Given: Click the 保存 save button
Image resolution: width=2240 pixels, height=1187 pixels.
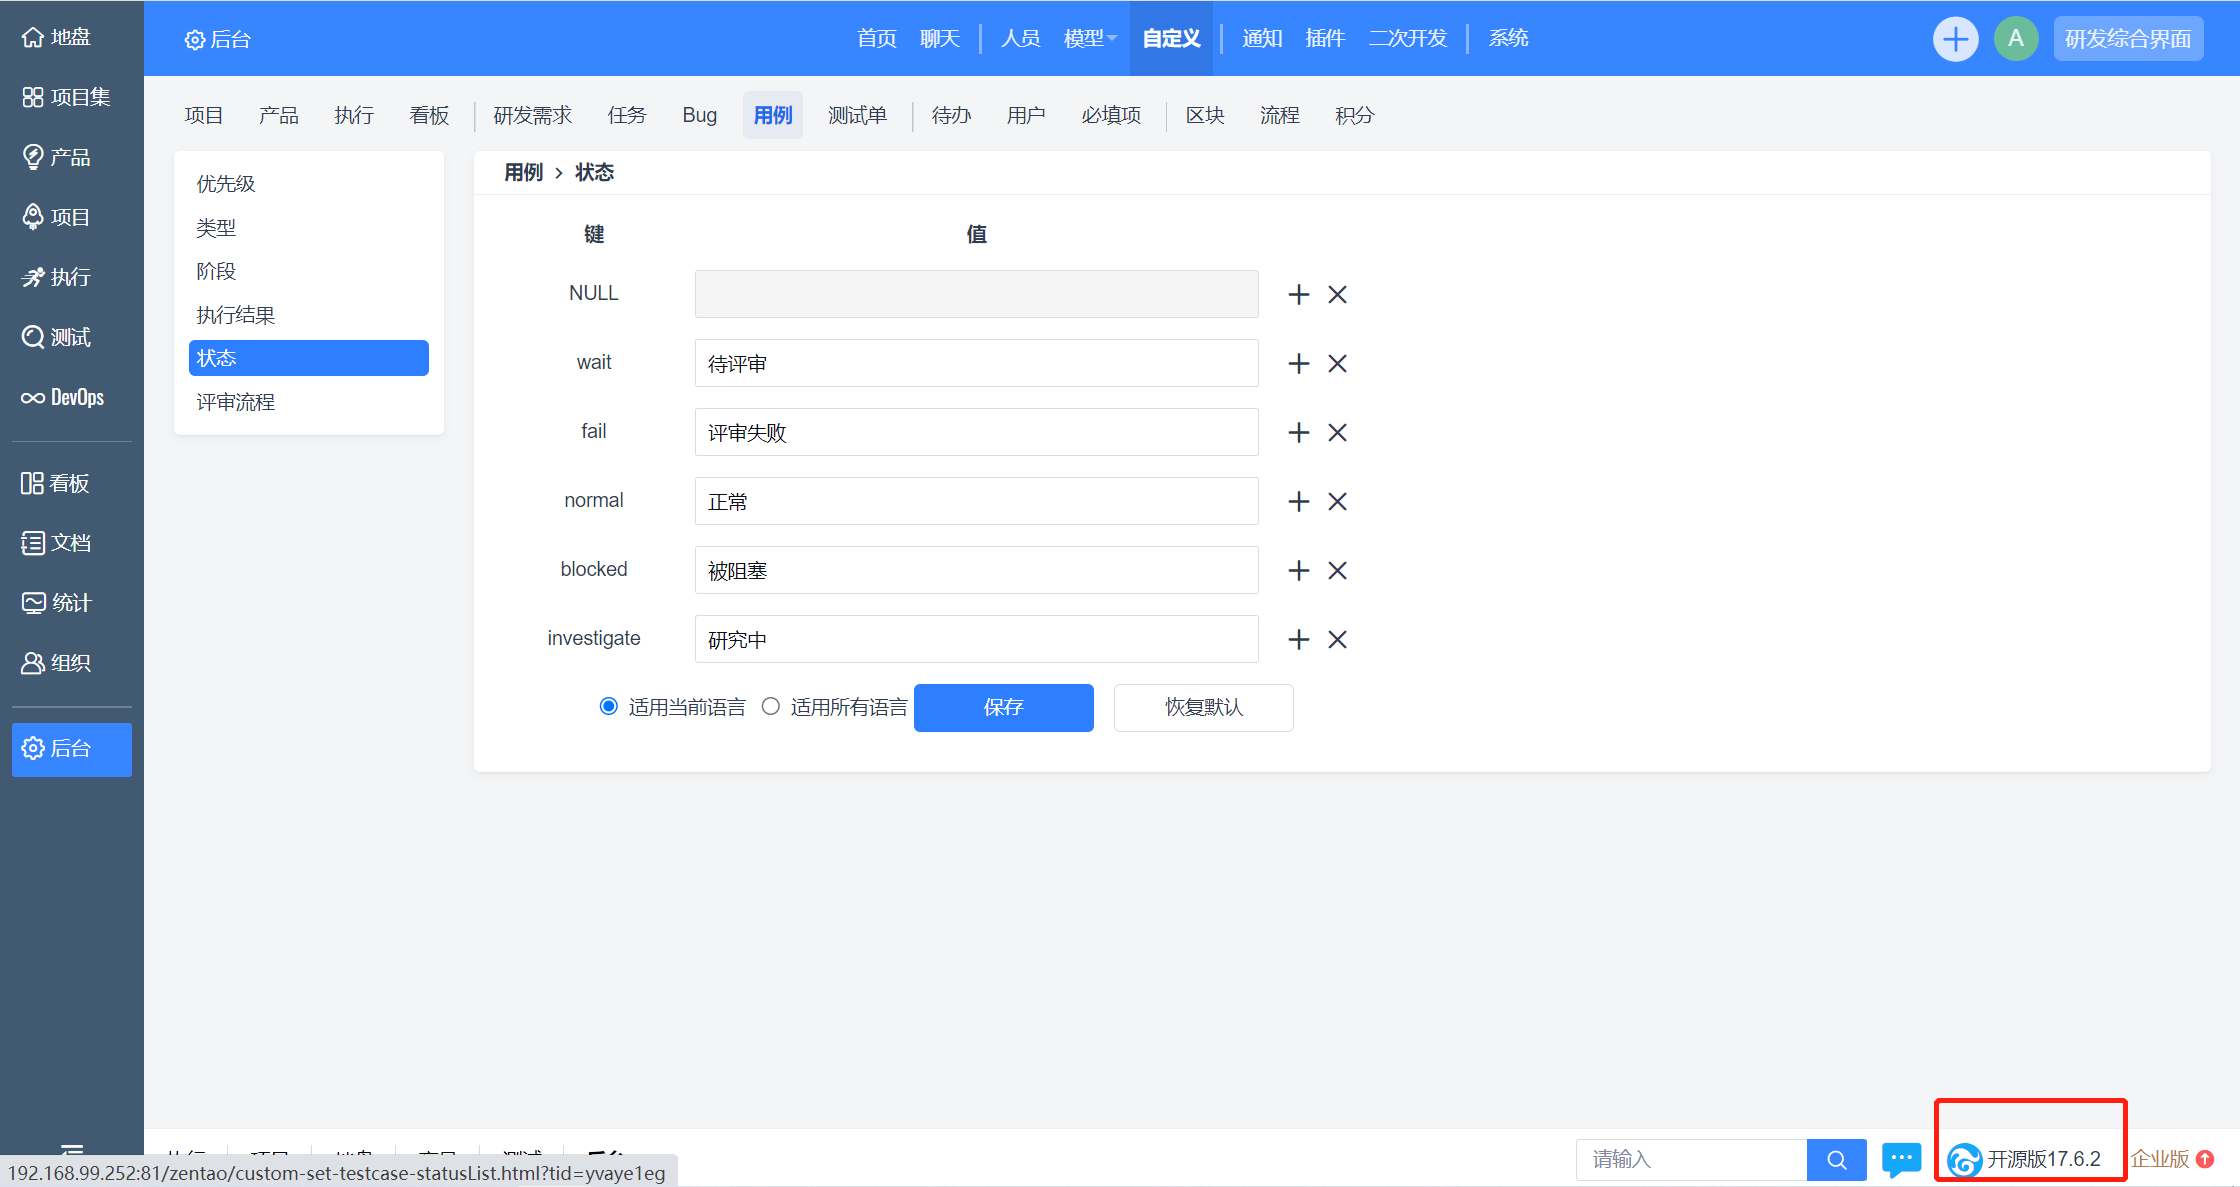Looking at the screenshot, I should [1003, 708].
